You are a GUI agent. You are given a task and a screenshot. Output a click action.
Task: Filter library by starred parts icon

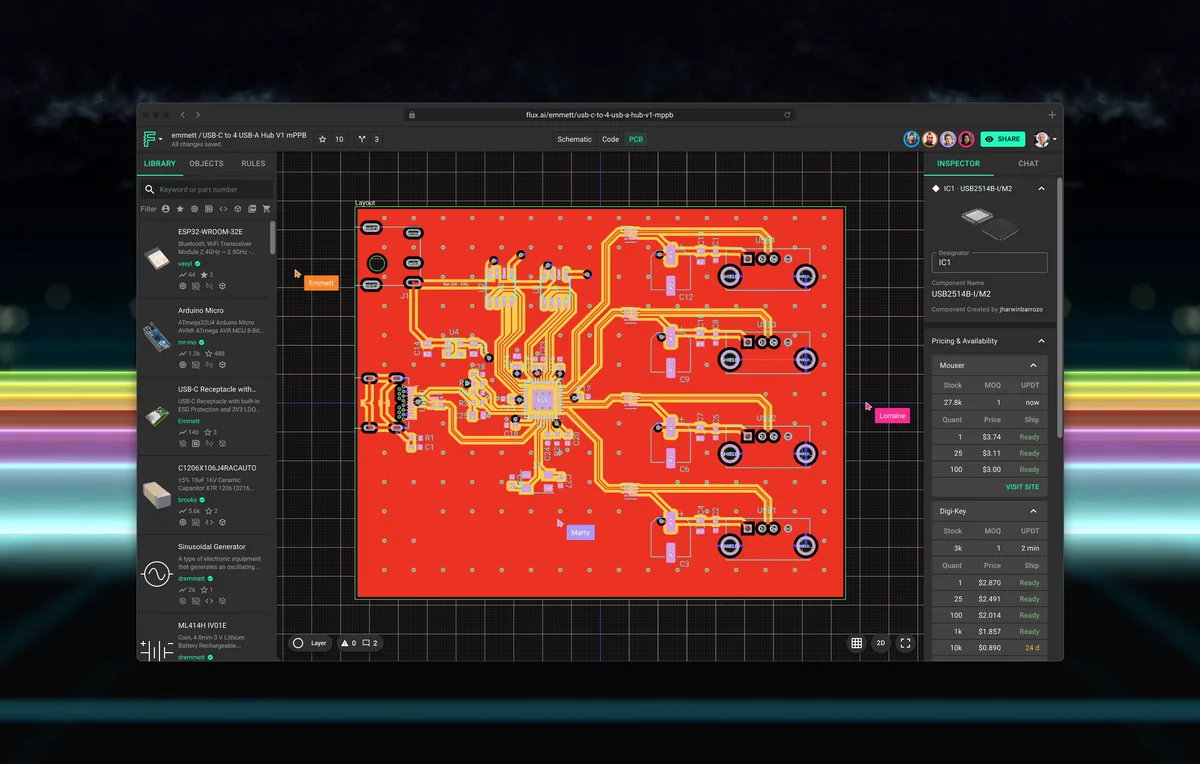(180, 209)
